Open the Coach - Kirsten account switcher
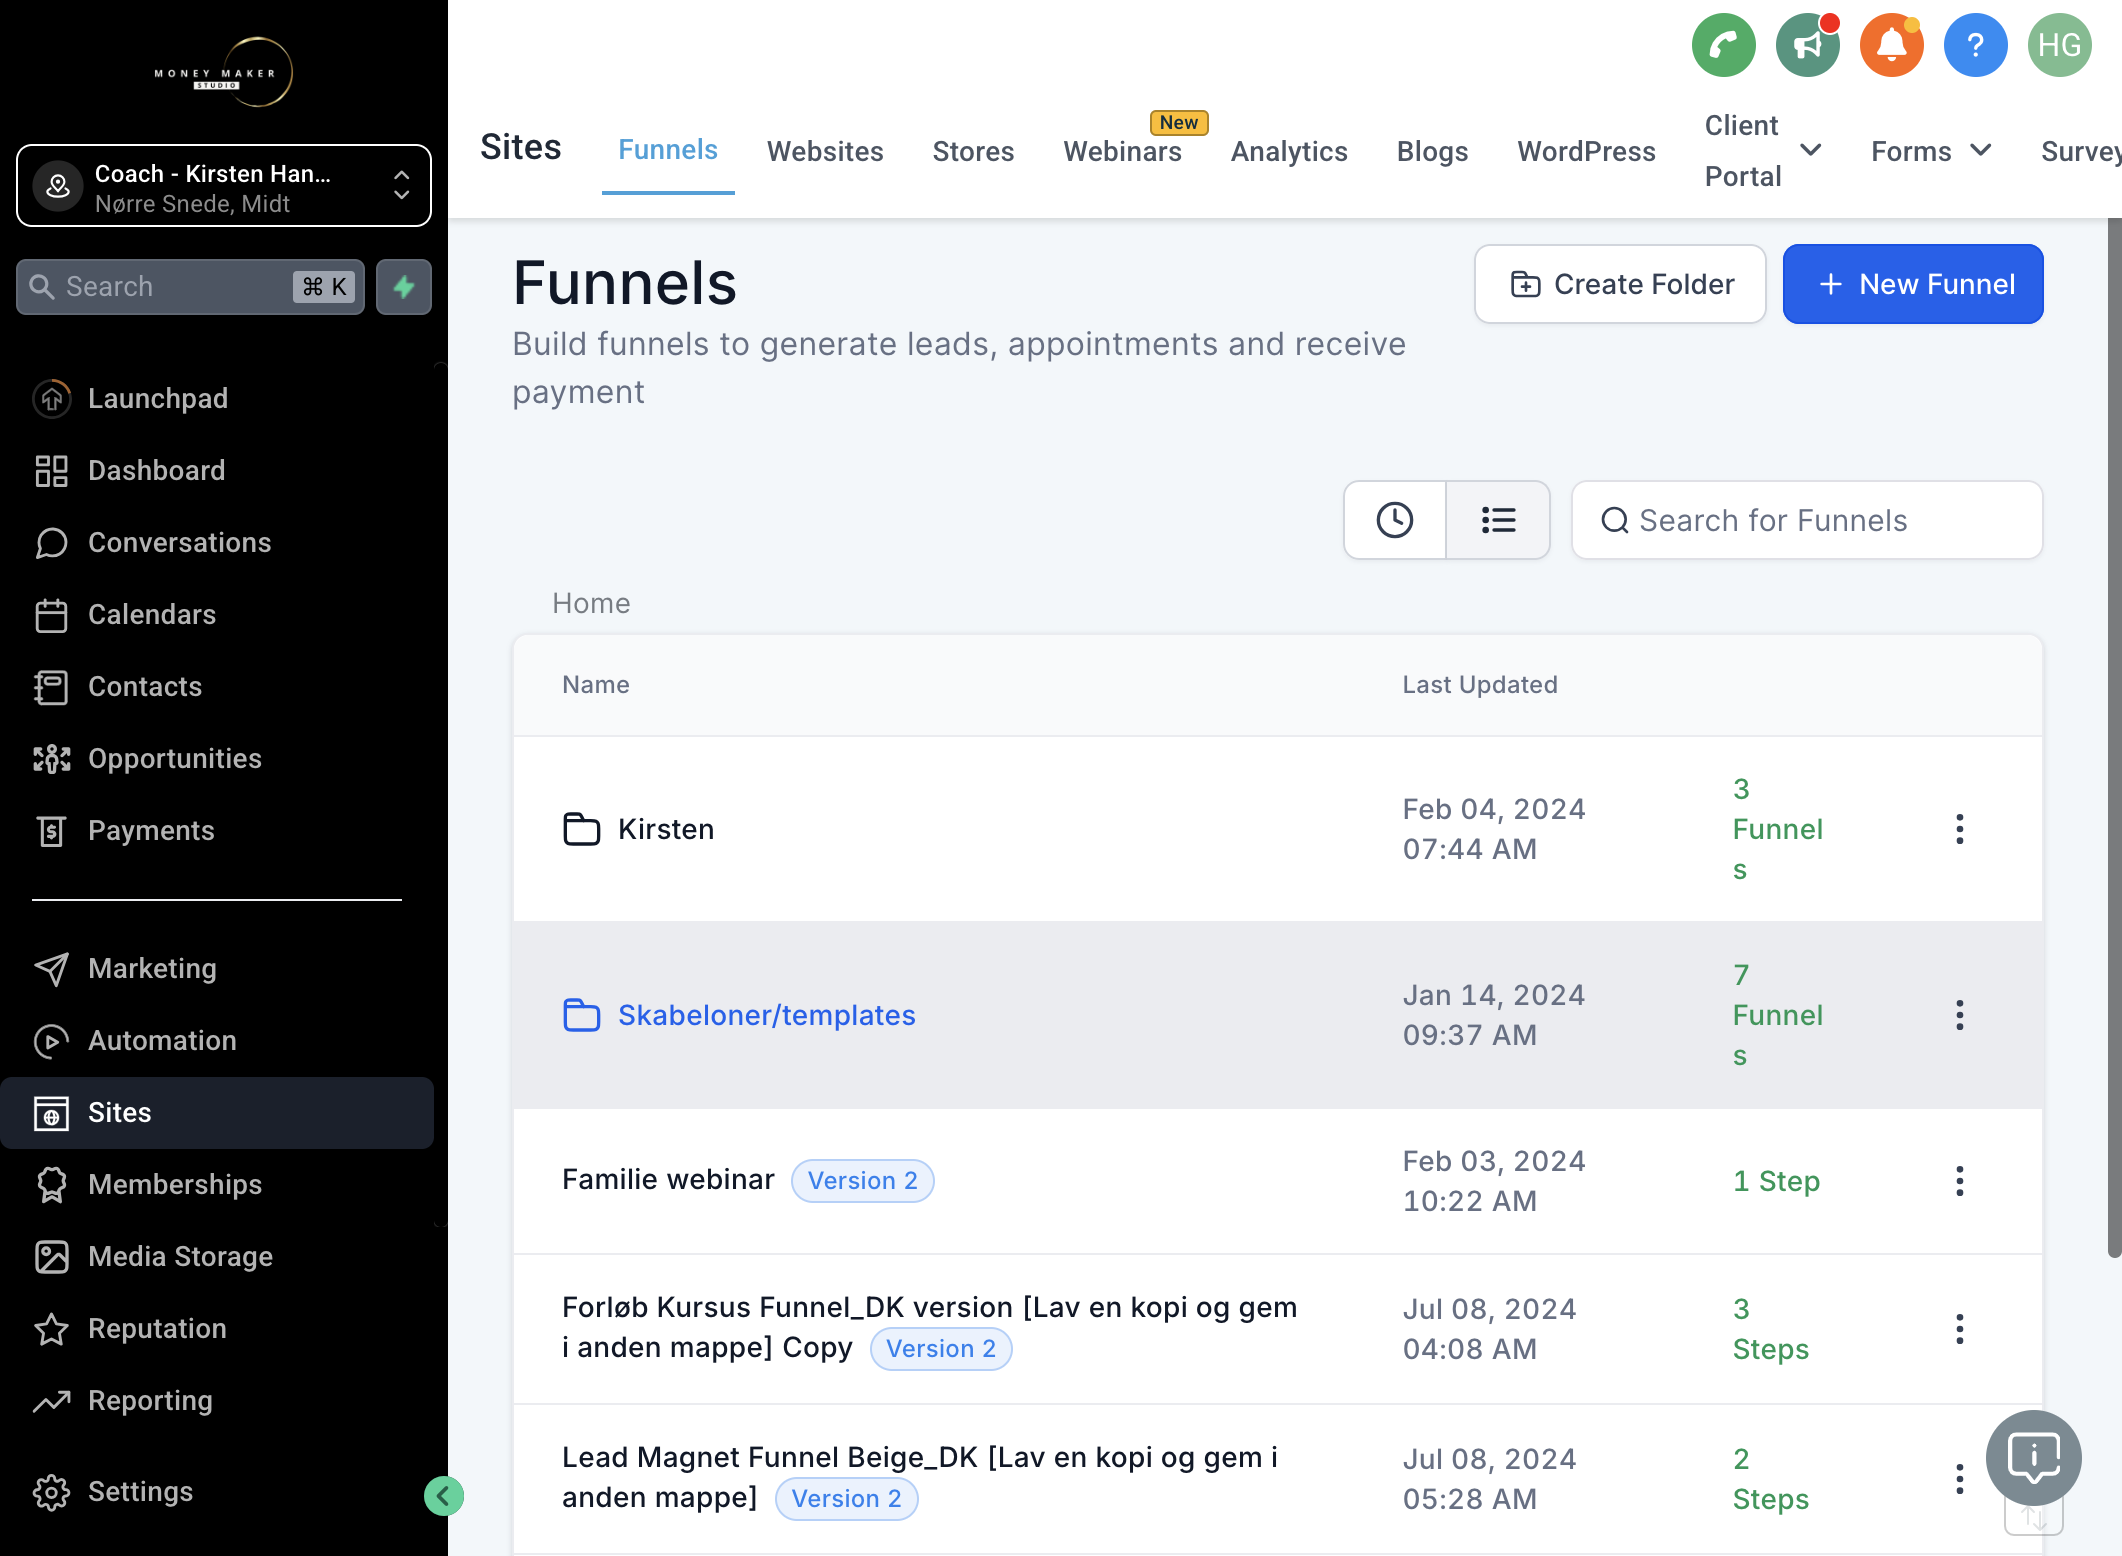 click(224, 186)
